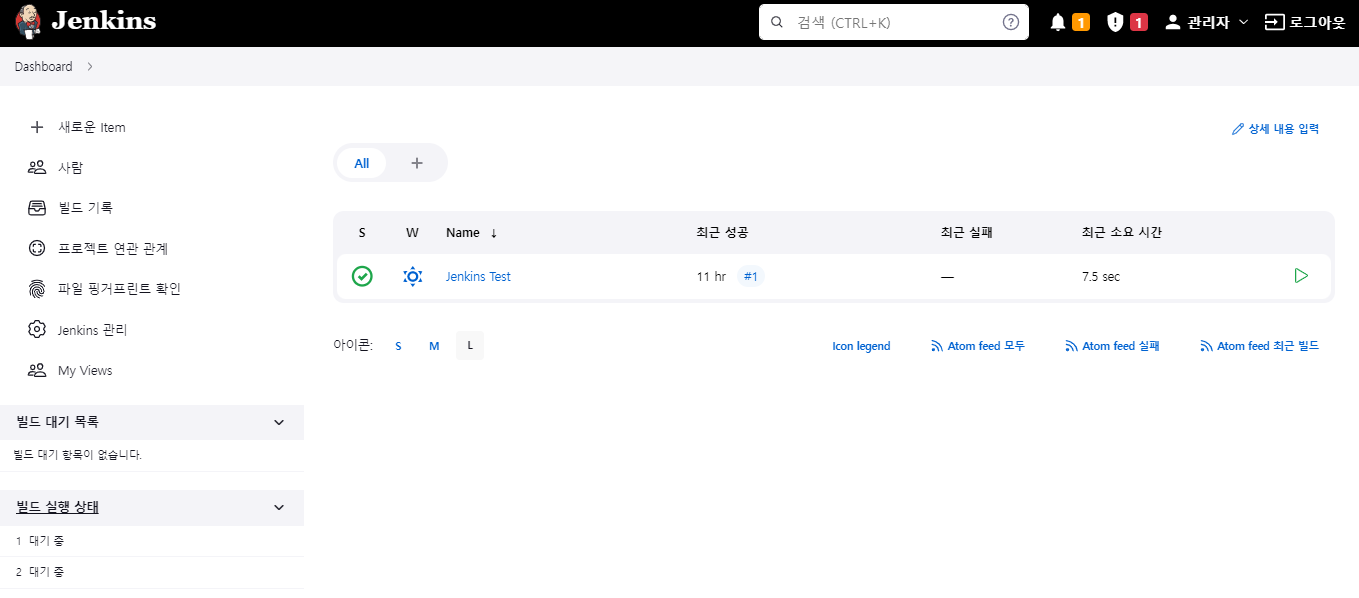1359x598 pixels.
Task: Open the 사람 sidebar link
Action: coord(70,167)
